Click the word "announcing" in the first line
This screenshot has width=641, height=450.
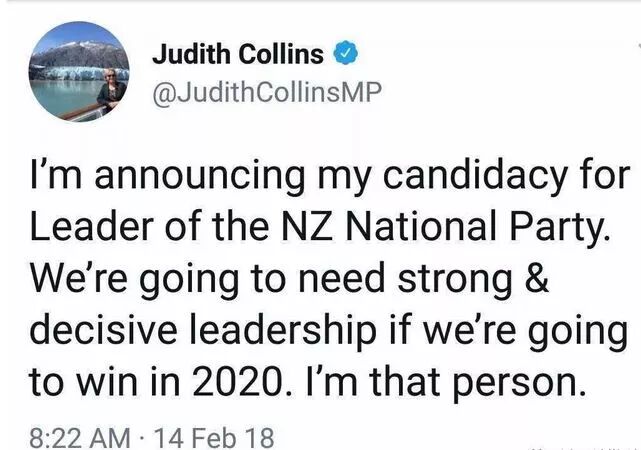click(200, 177)
